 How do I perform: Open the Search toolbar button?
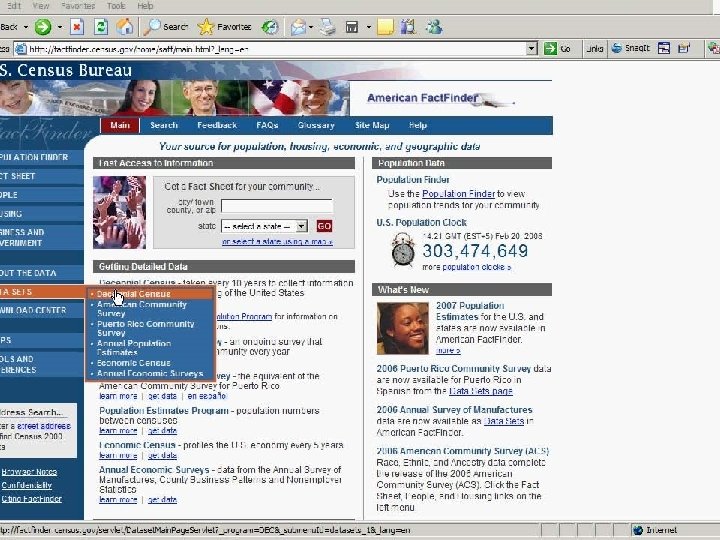[165, 27]
